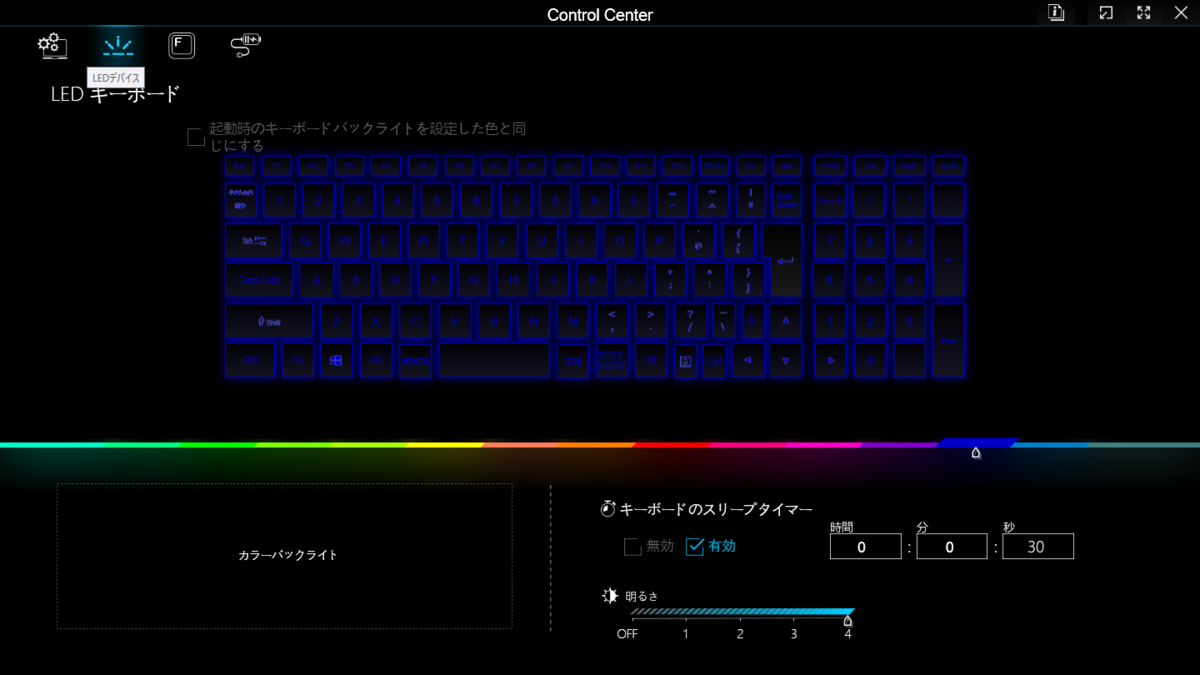Viewport: 1200px width, 675px height.
Task: Click the Tab key on keyboard
Action: (x=254, y=241)
